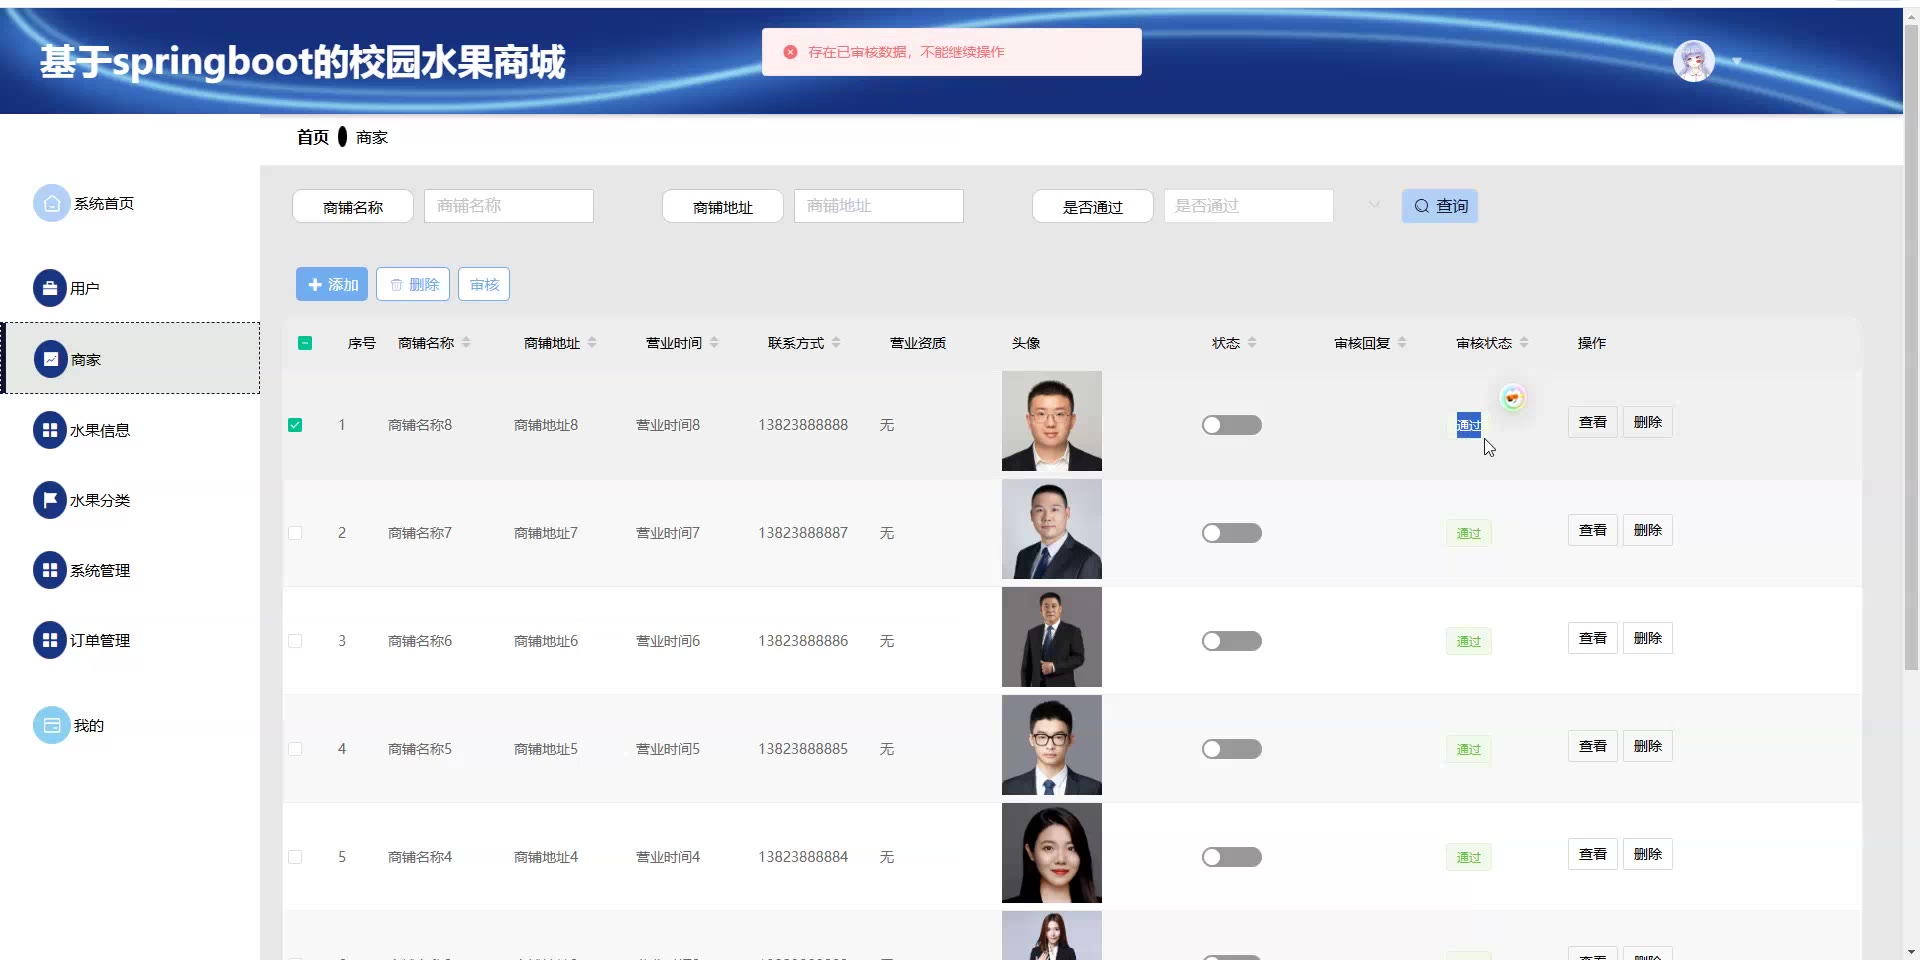Image resolution: width=1920 pixels, height=960 pixels.
Task: Click the 系统管理 sidebar icon
Action: (50, 570)
